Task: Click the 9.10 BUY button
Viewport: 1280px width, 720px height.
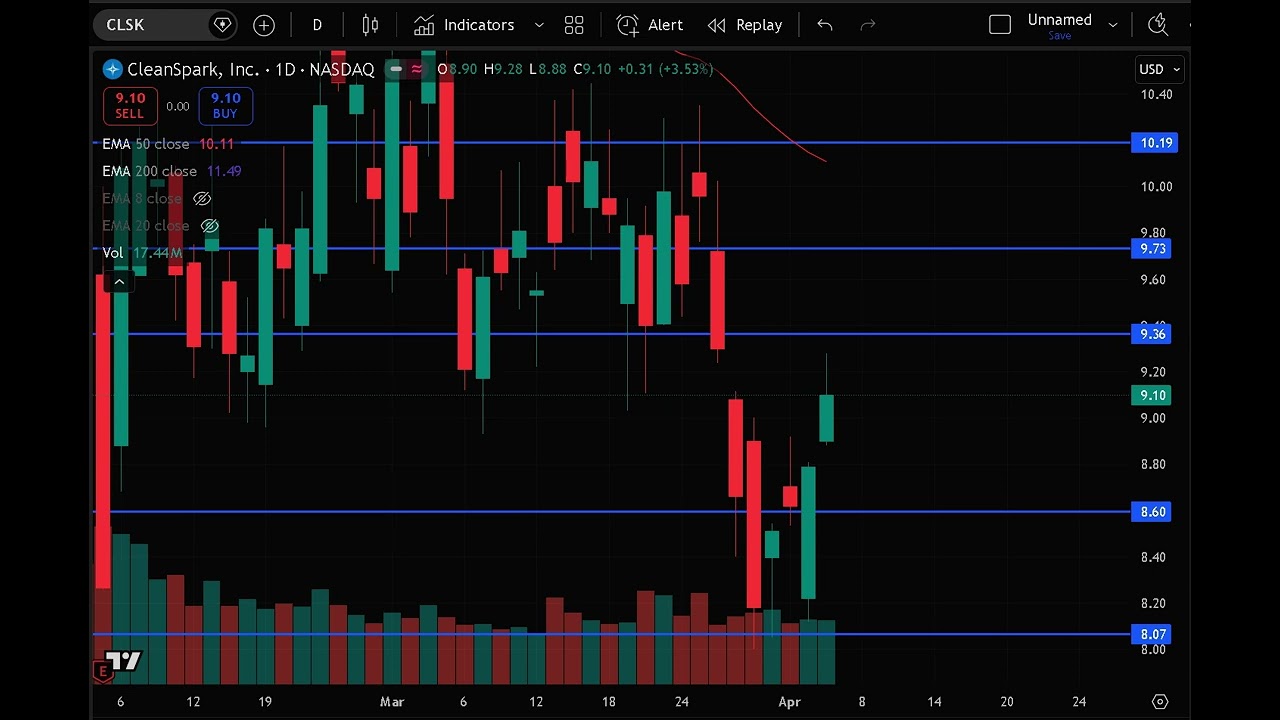Action: (x=225, y=105)
